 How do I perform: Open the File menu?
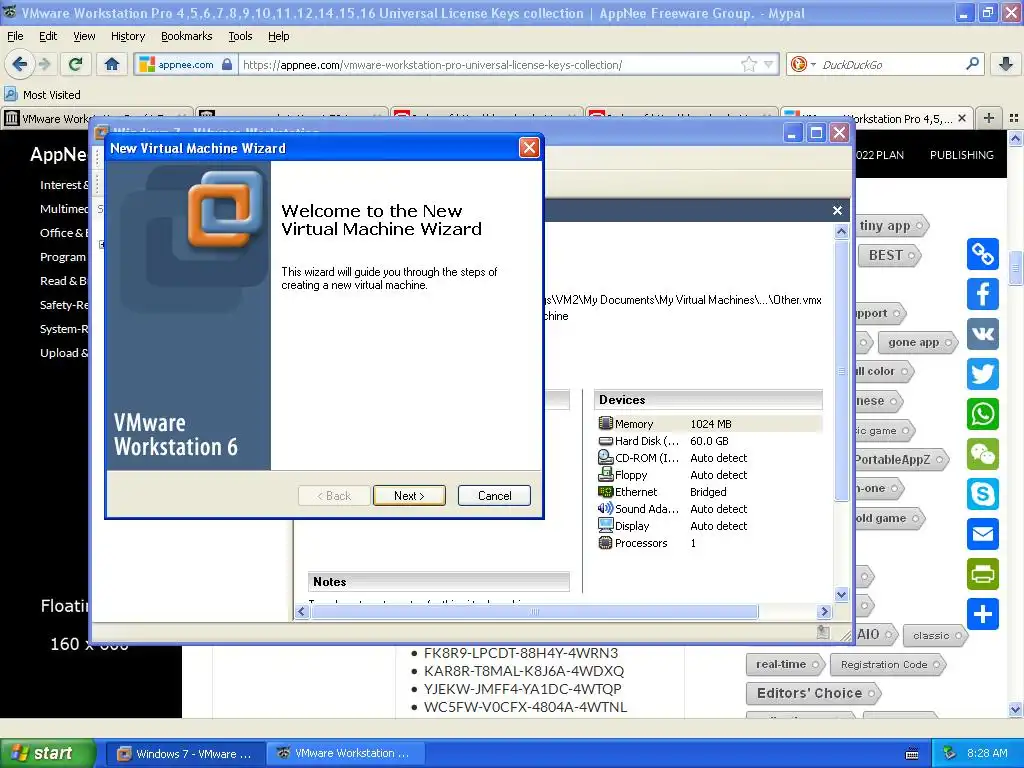click(x=15, y=36)
